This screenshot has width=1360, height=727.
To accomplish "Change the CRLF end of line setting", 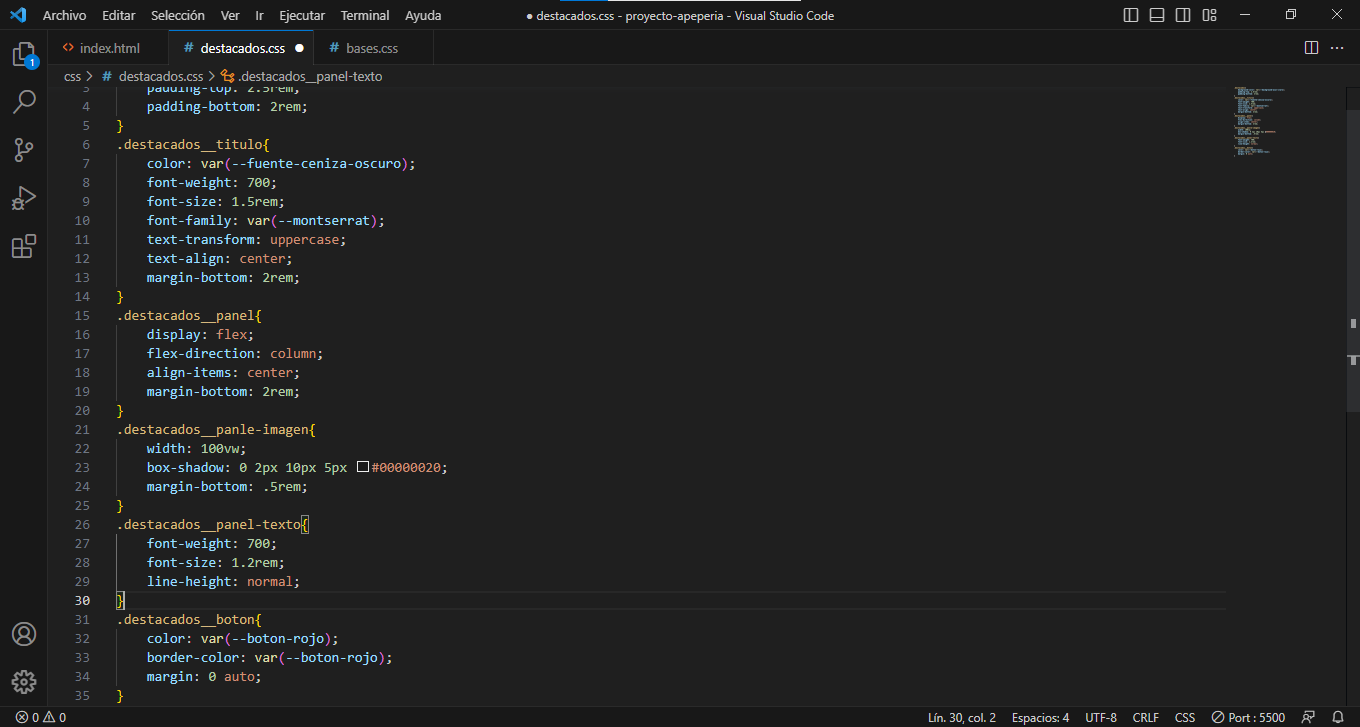I will pyautogui.click(x=1146, y=717).
